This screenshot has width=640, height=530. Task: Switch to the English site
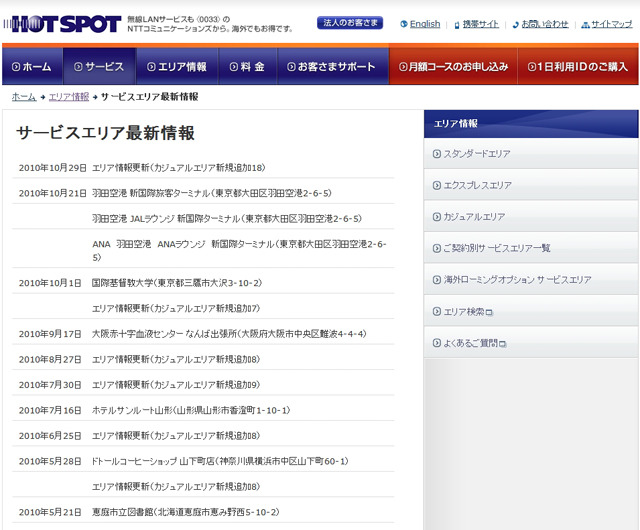coord(425,24)
